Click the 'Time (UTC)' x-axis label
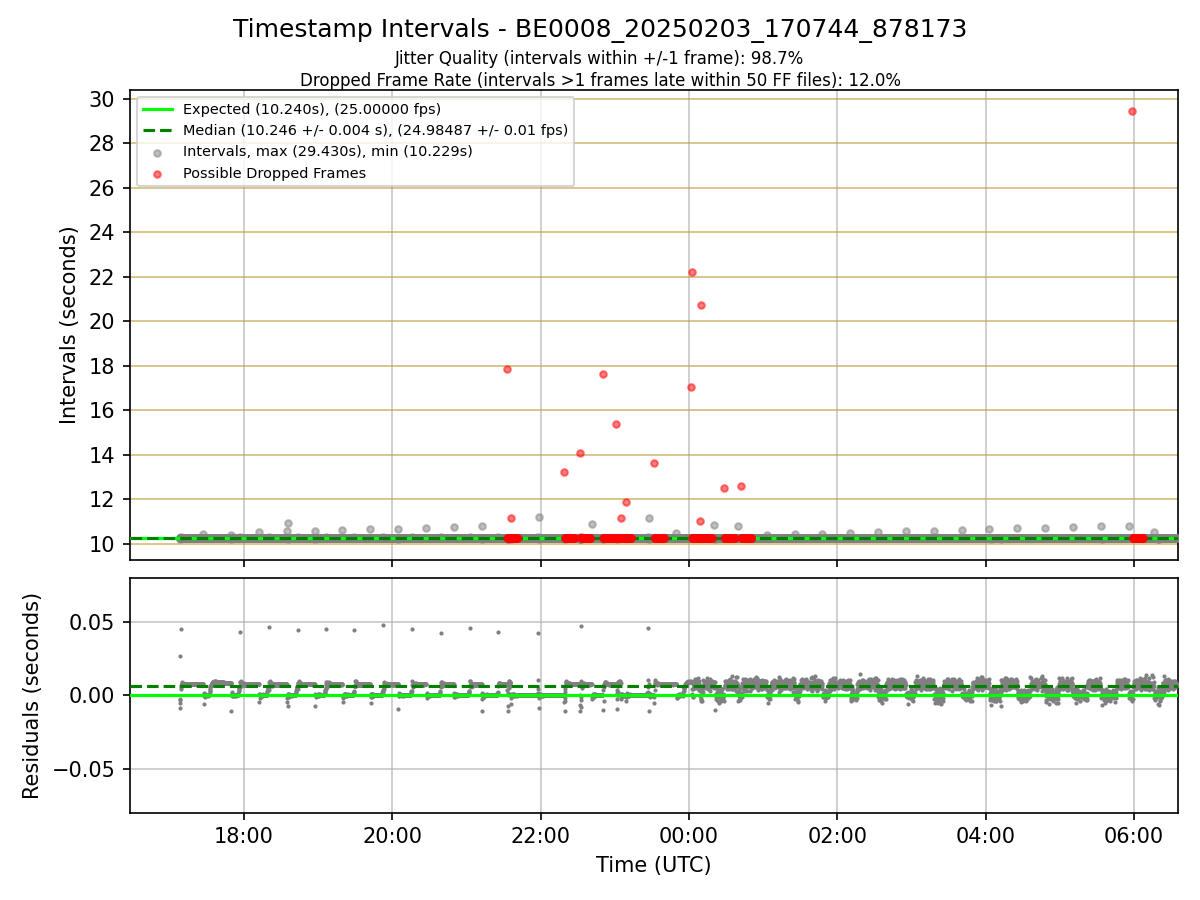This screenshot has width=1200, height=900. pyautogui.click(x=654, y=865)
